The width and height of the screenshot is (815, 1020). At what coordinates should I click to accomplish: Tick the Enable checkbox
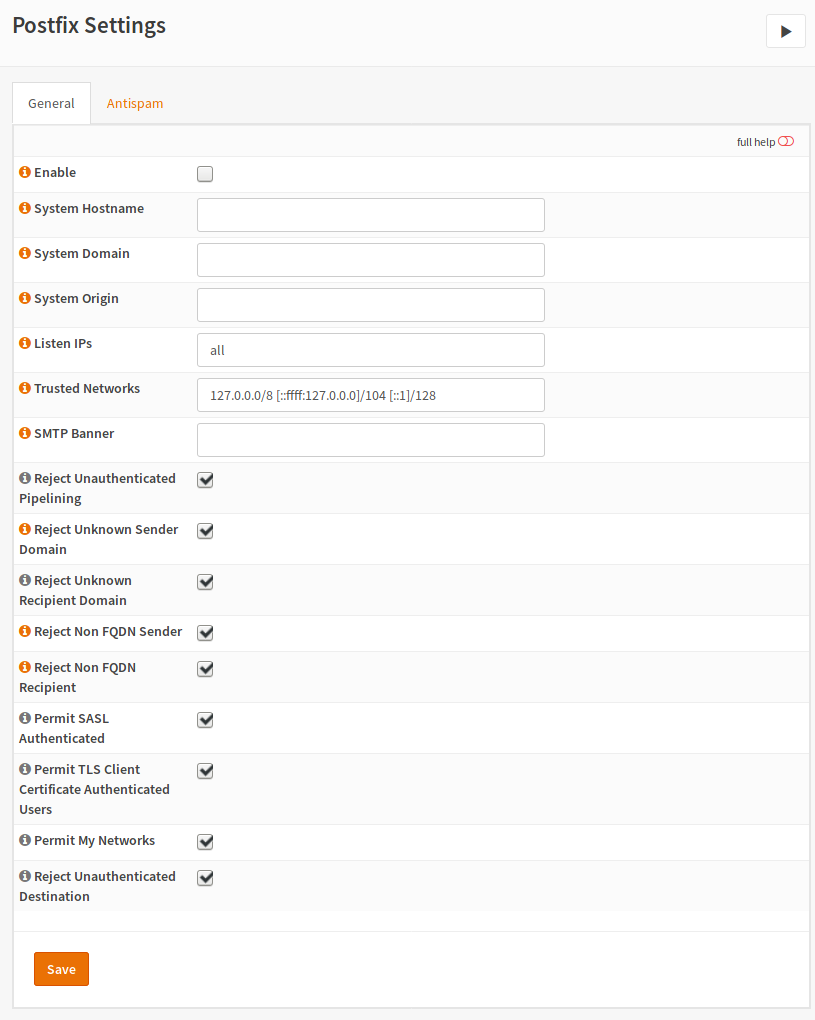tap(205, 174)
